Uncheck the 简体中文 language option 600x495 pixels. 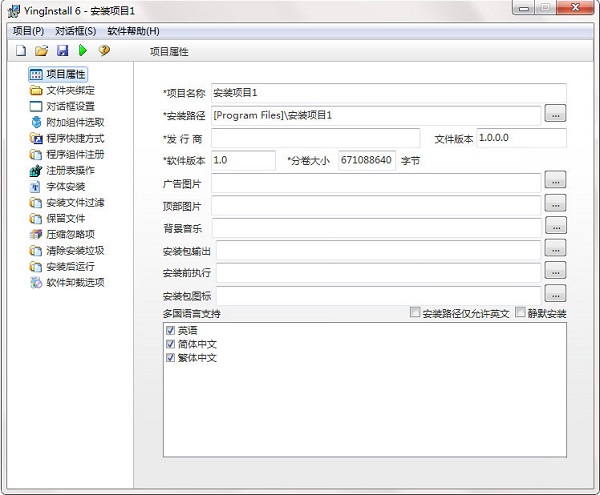[171, 344]
